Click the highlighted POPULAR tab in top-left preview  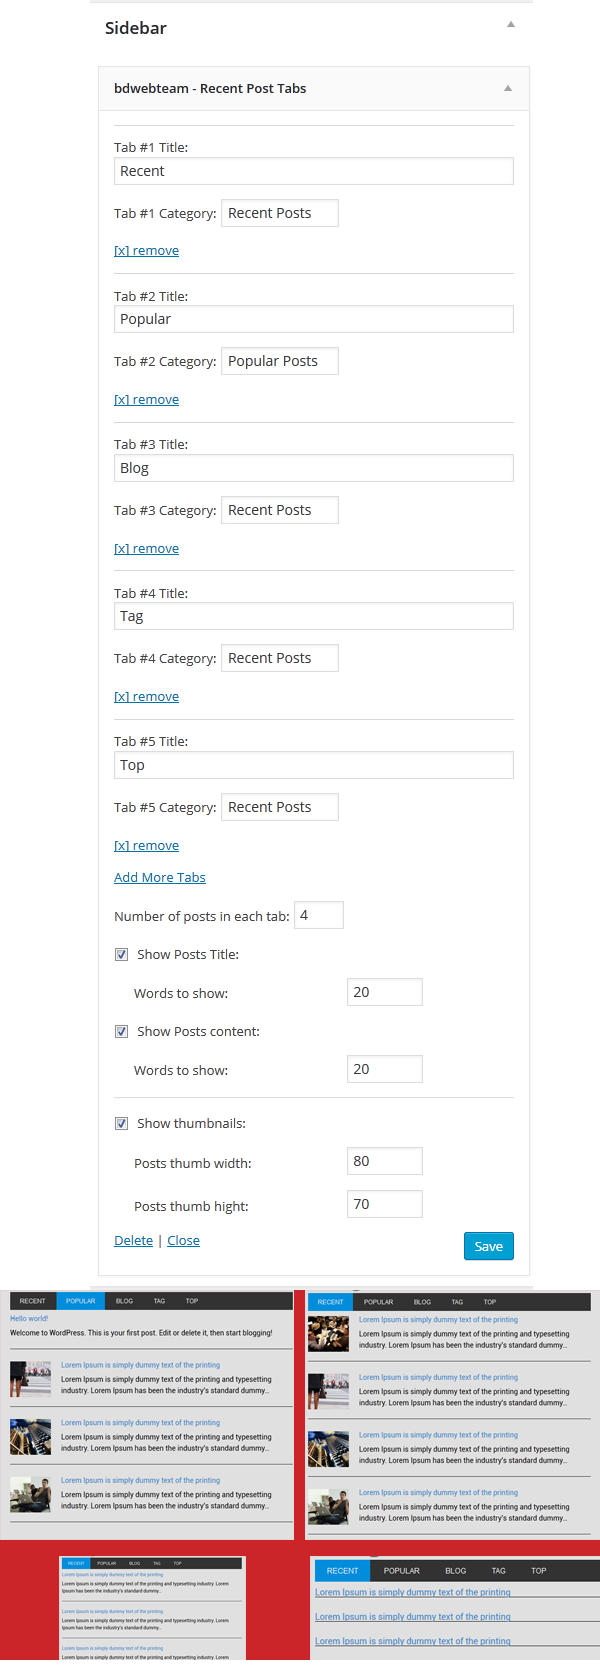coord(81,1301)
